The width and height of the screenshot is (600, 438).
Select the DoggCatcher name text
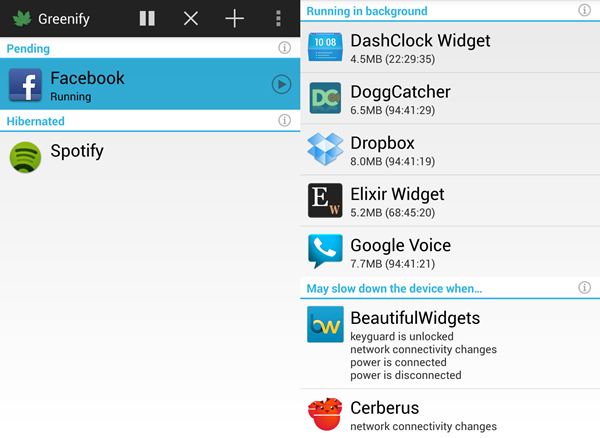[x=400, y=93]
